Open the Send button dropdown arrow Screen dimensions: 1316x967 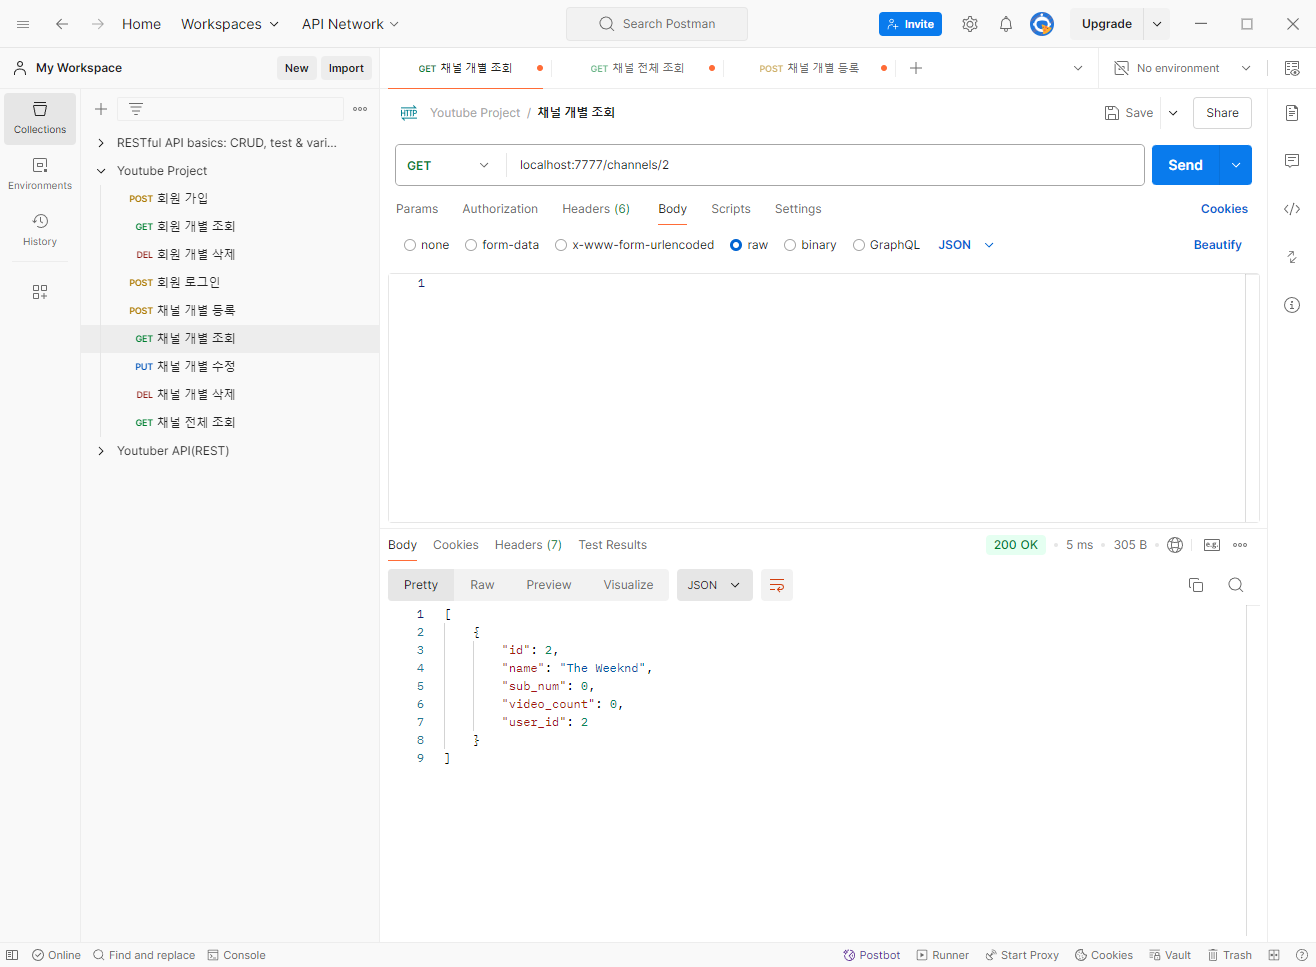[1236, 165]
